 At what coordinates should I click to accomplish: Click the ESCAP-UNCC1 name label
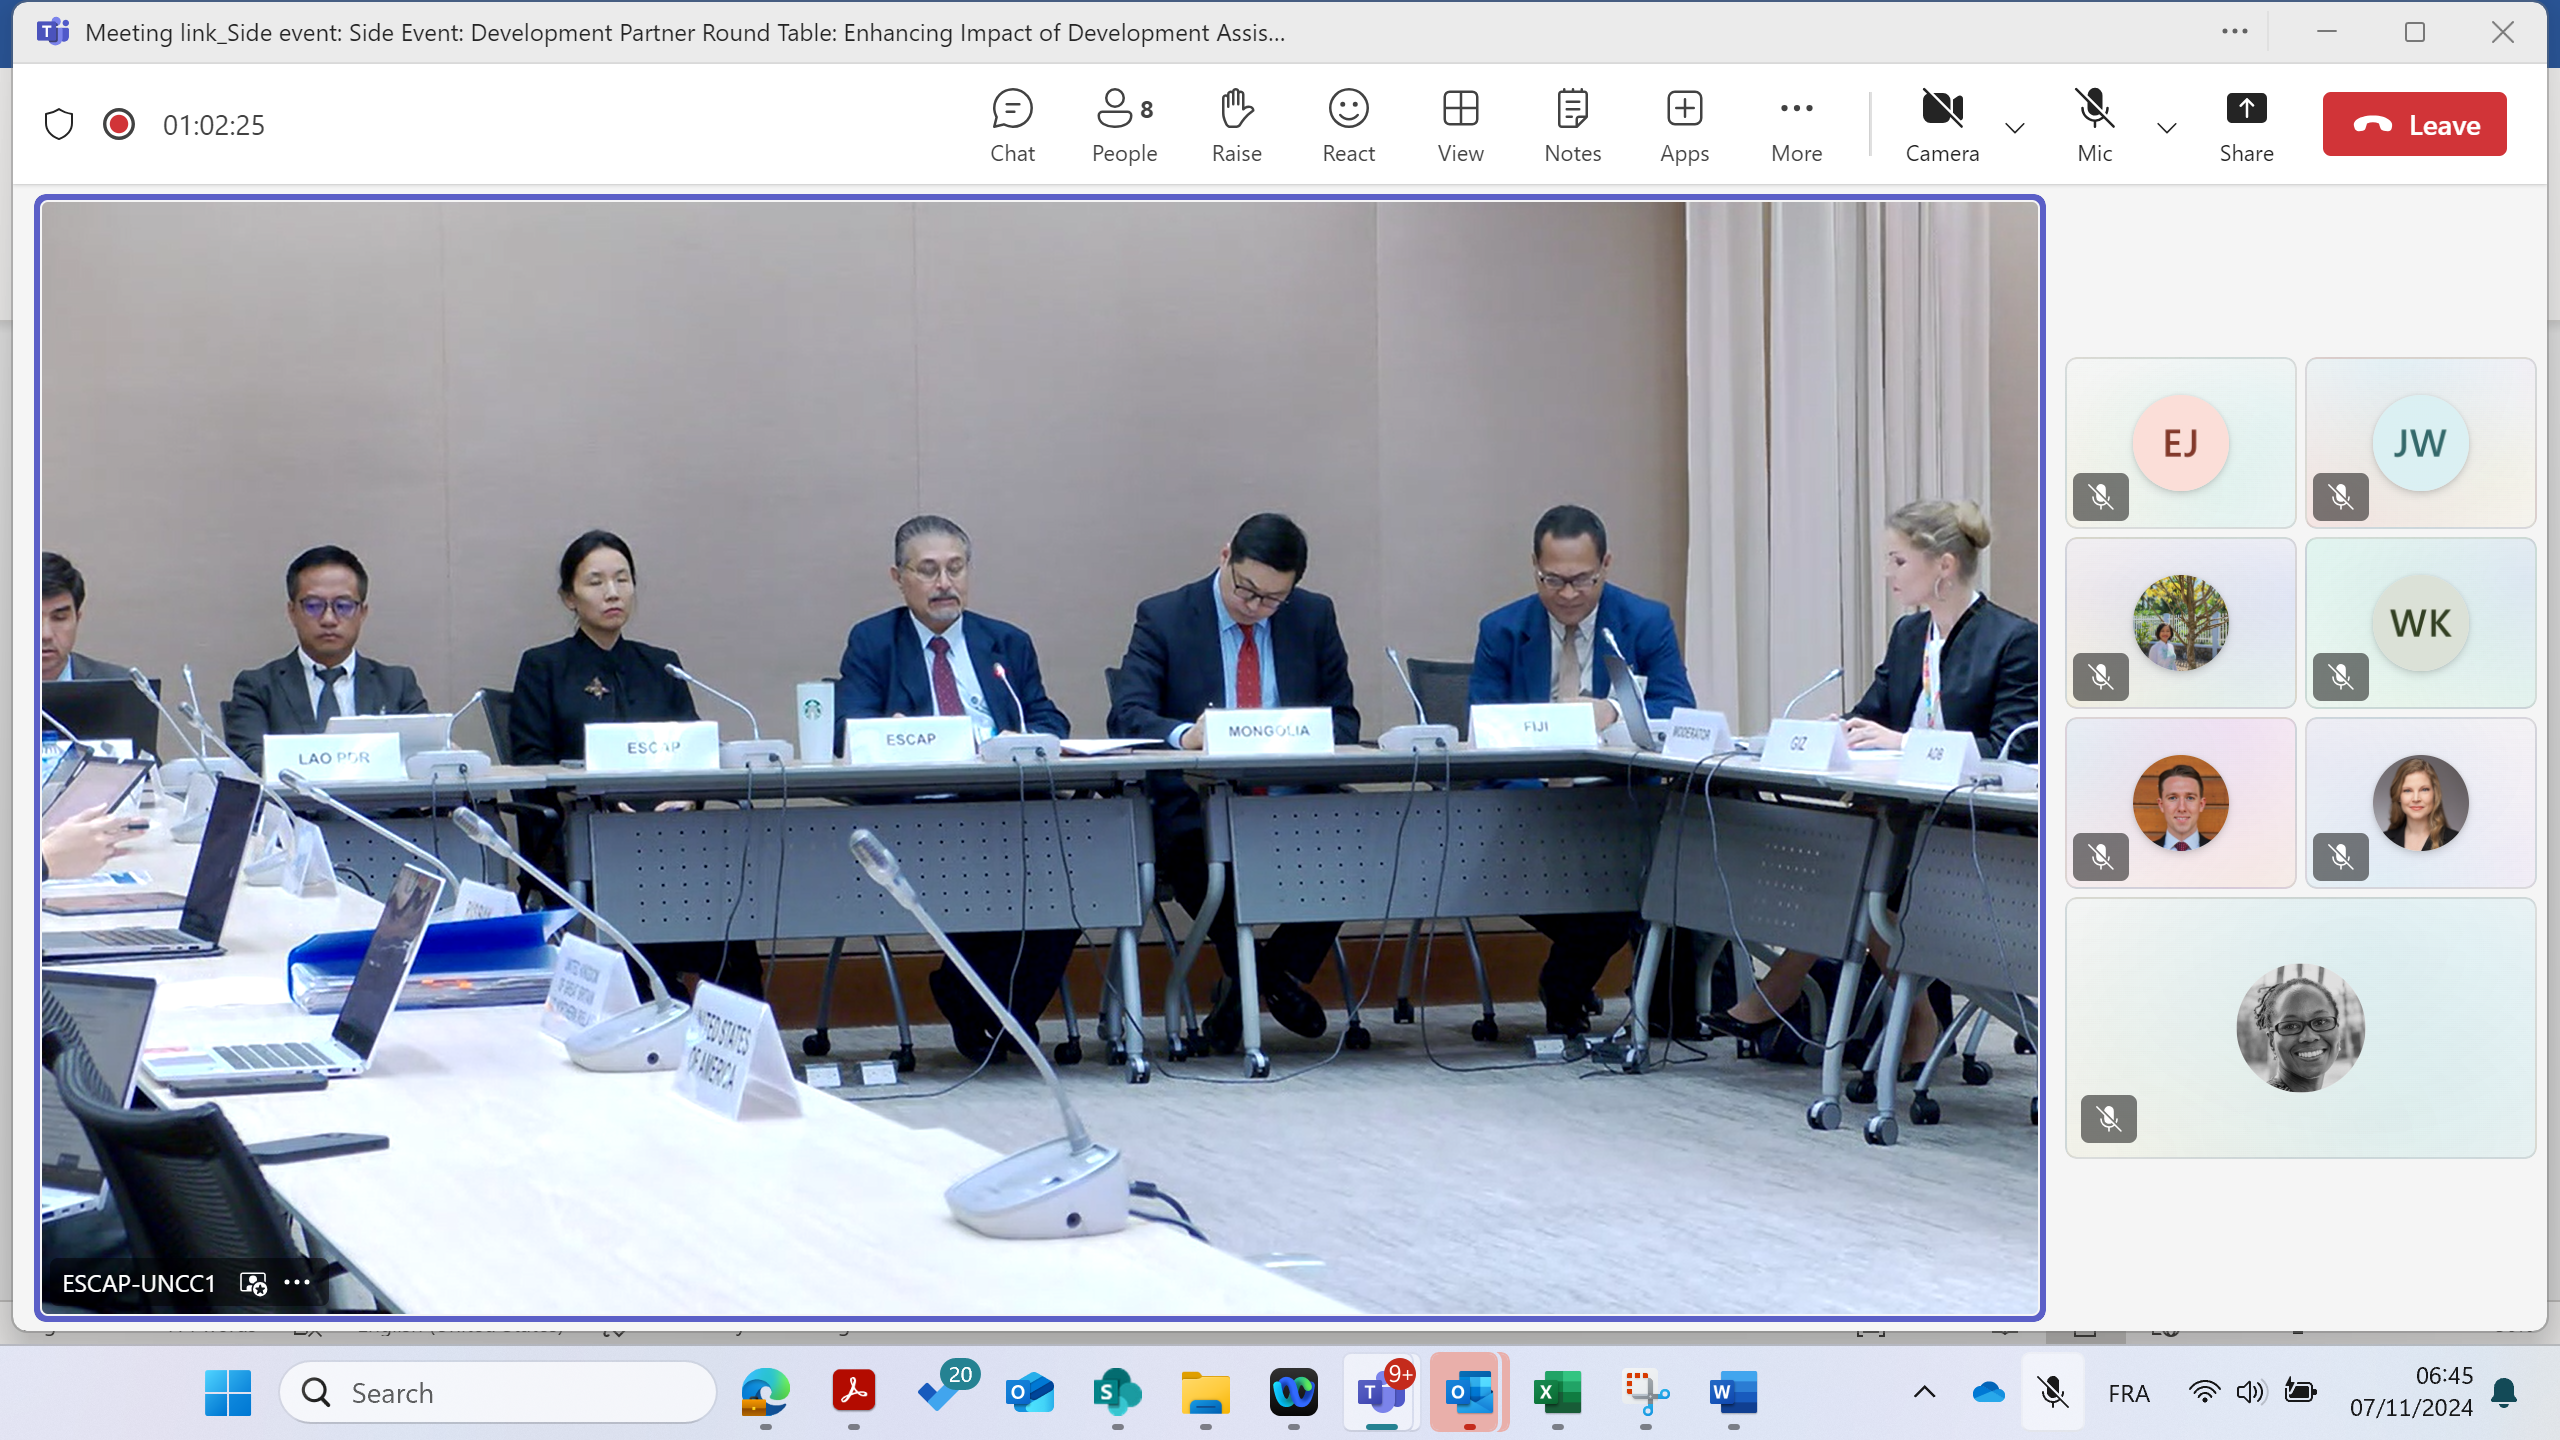point(139,1283)
